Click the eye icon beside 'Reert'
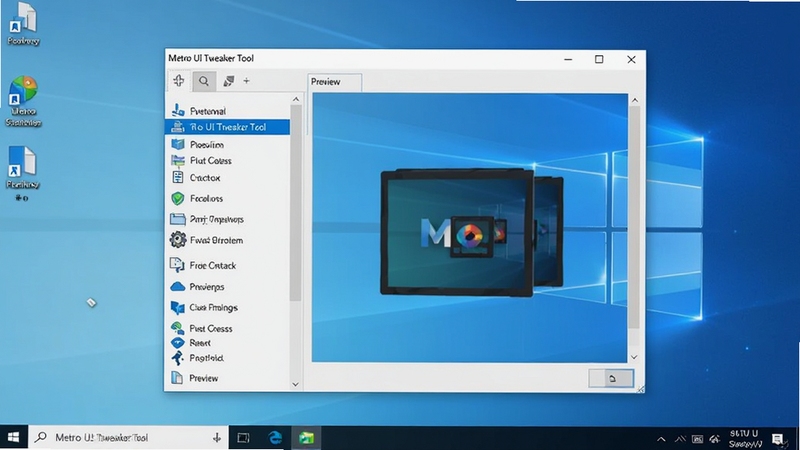Screen dimensions: 800x450 (x=178, y=343)
